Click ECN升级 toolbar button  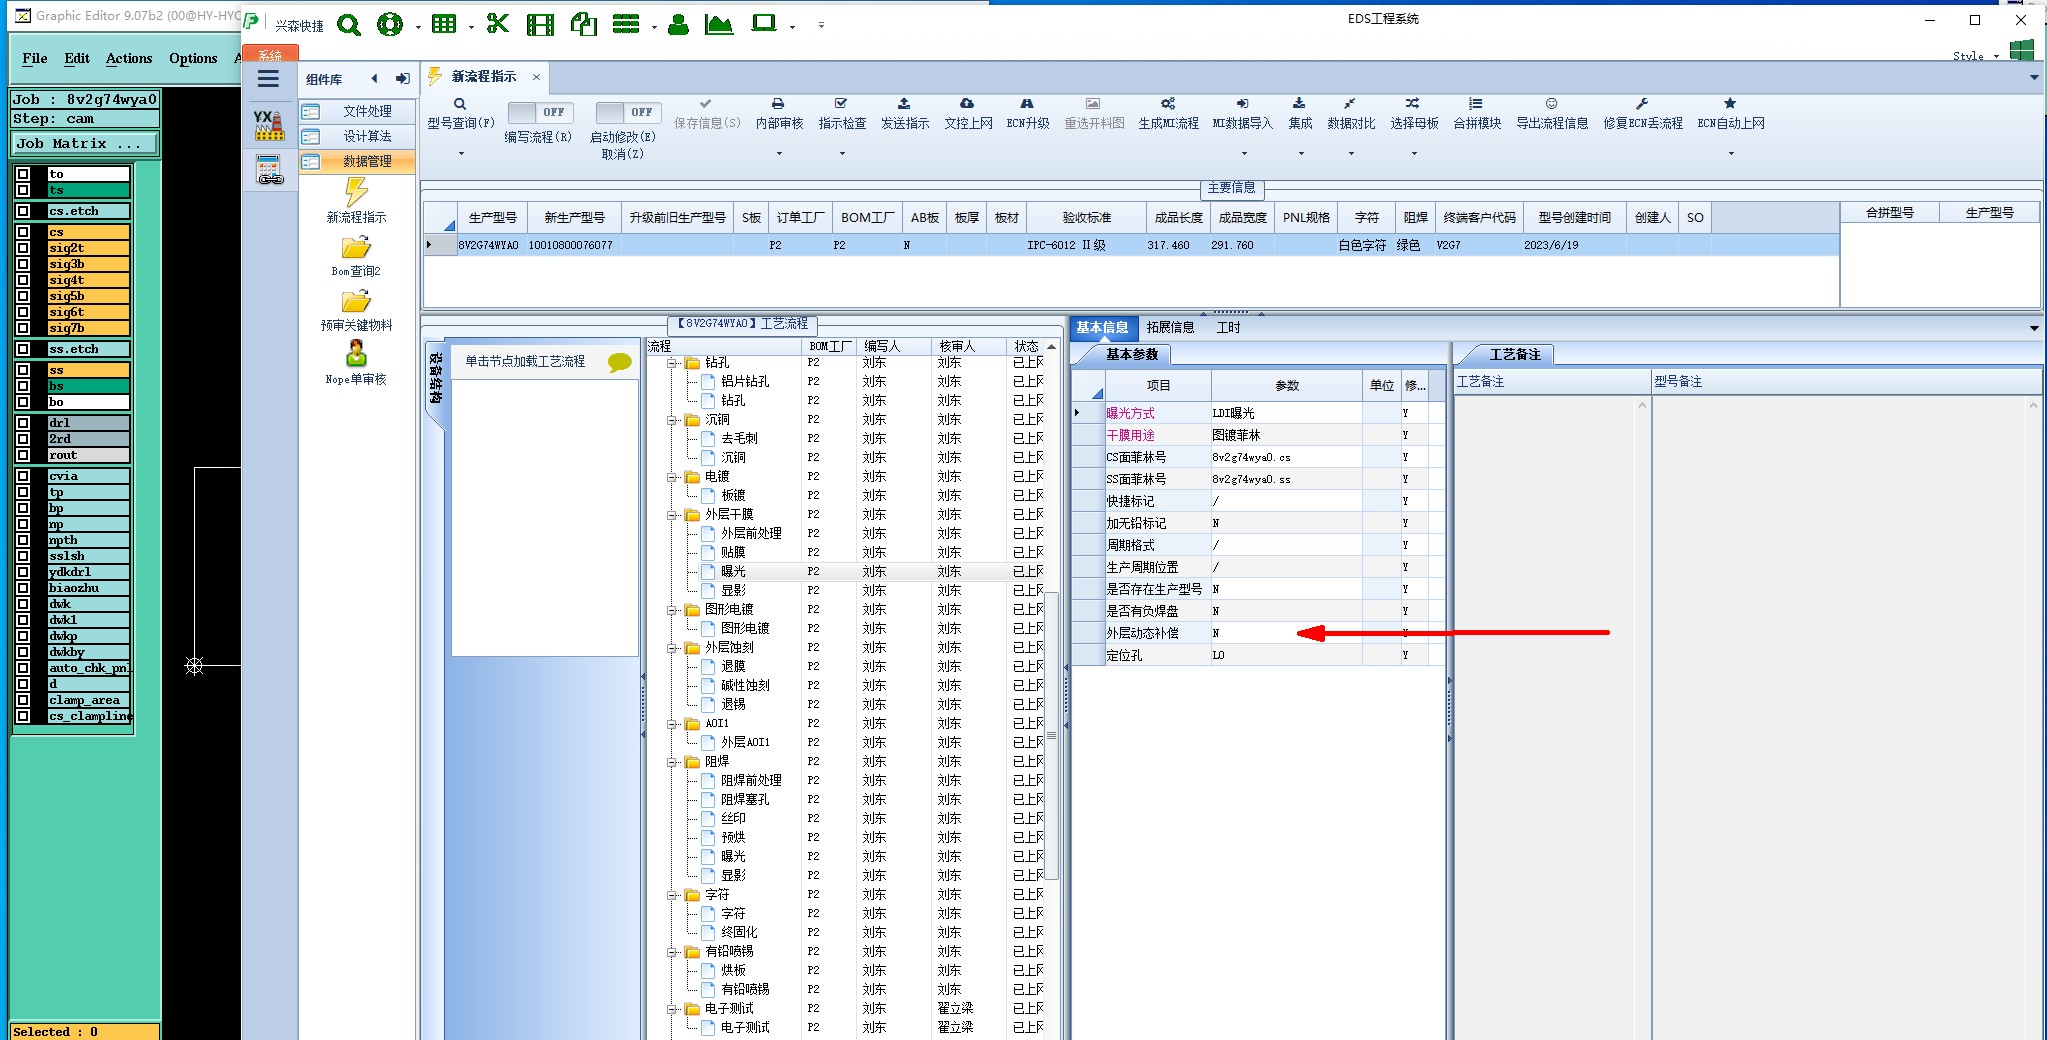click(1027, 114)
